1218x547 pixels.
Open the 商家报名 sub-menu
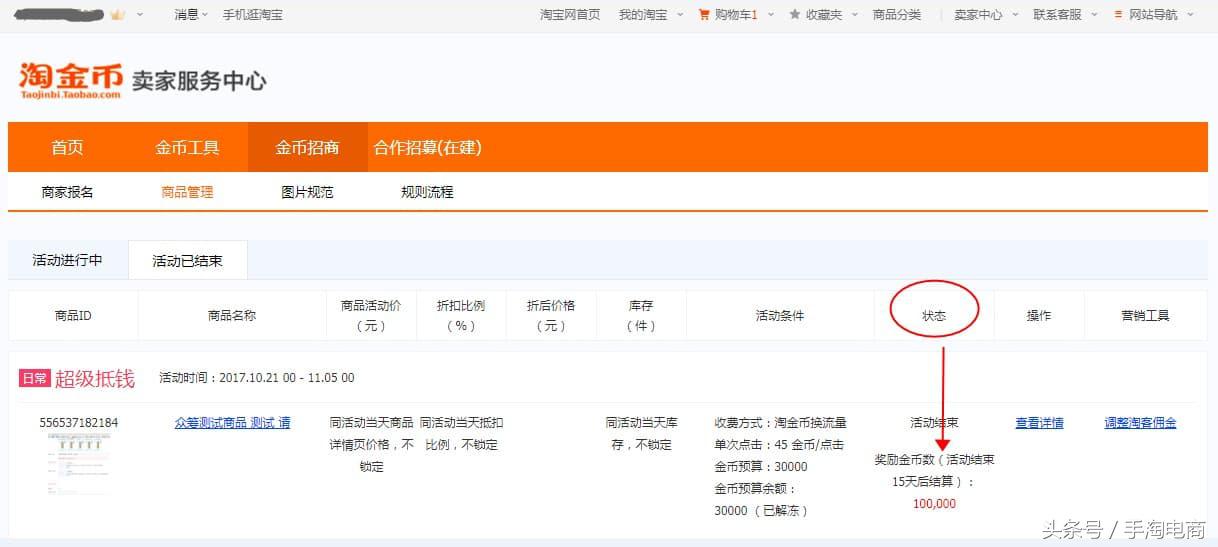pos(67,192)
